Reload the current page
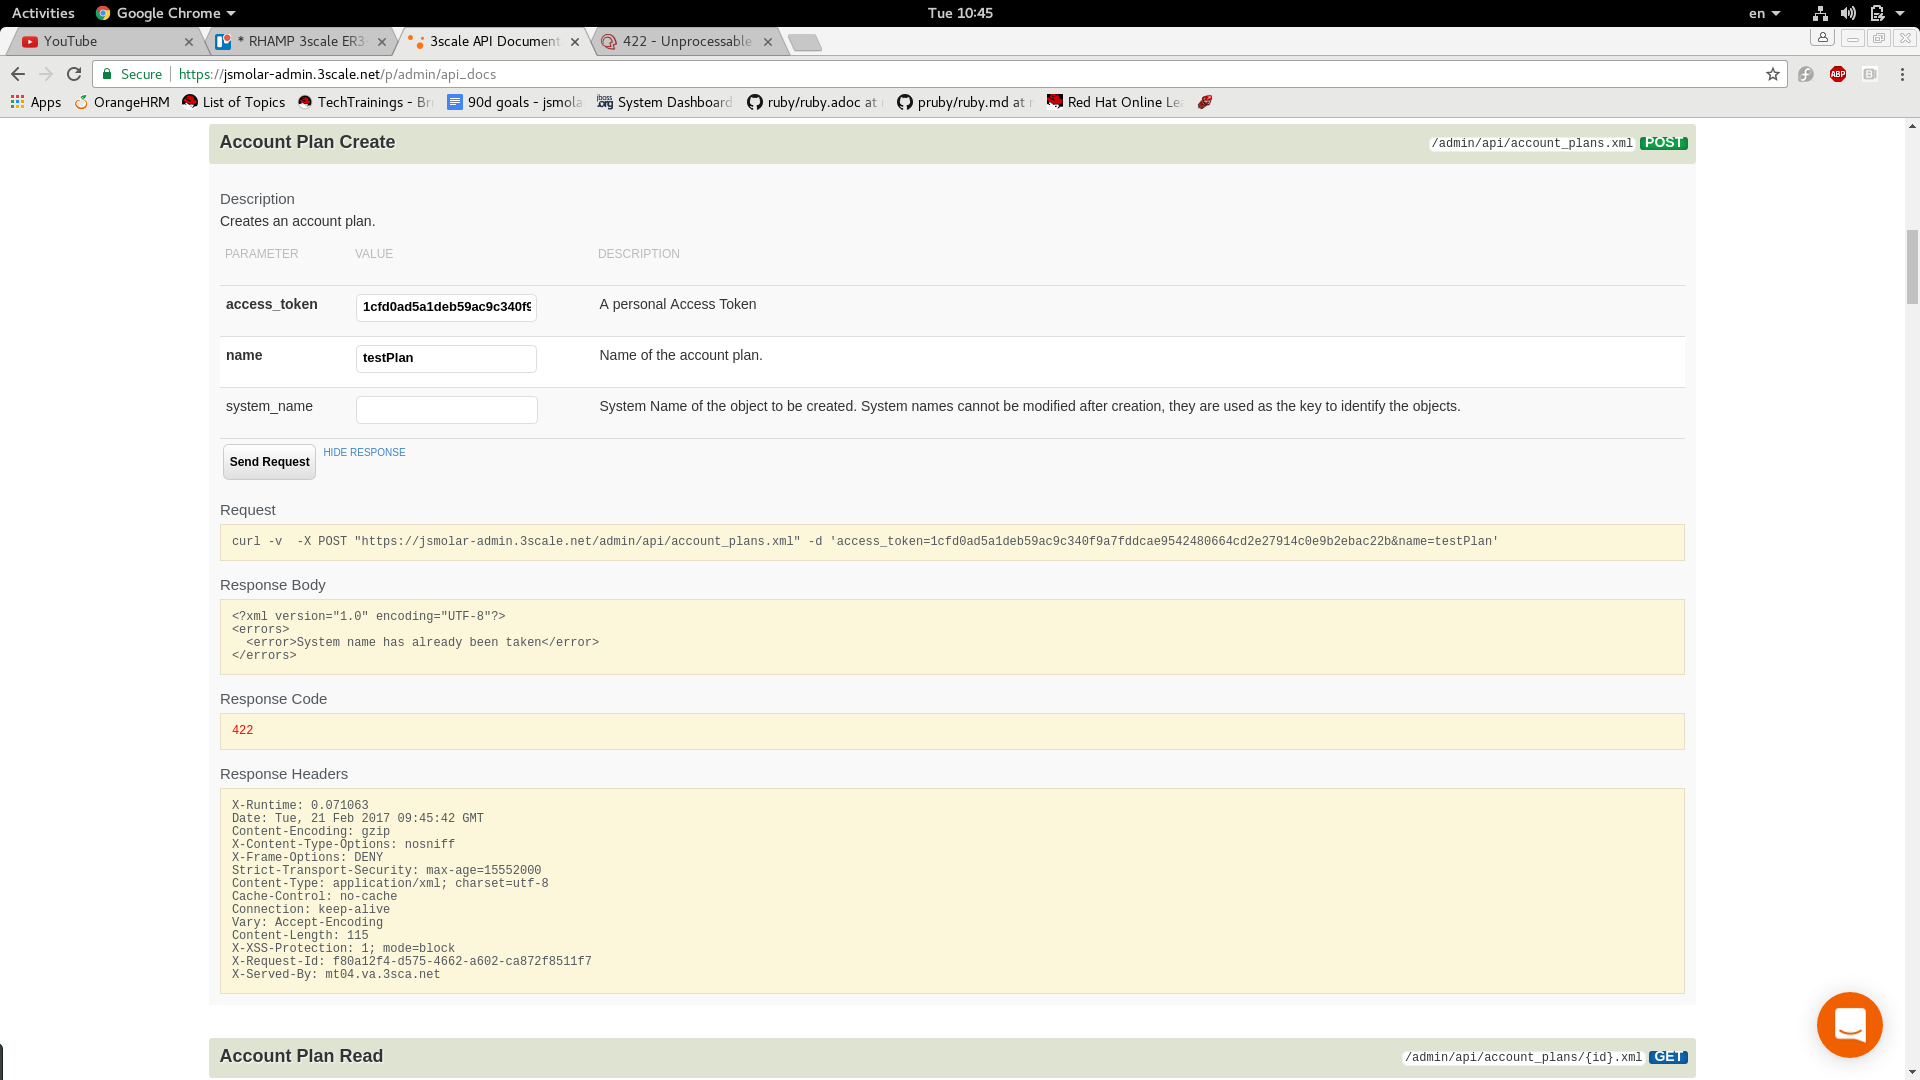 74,74
